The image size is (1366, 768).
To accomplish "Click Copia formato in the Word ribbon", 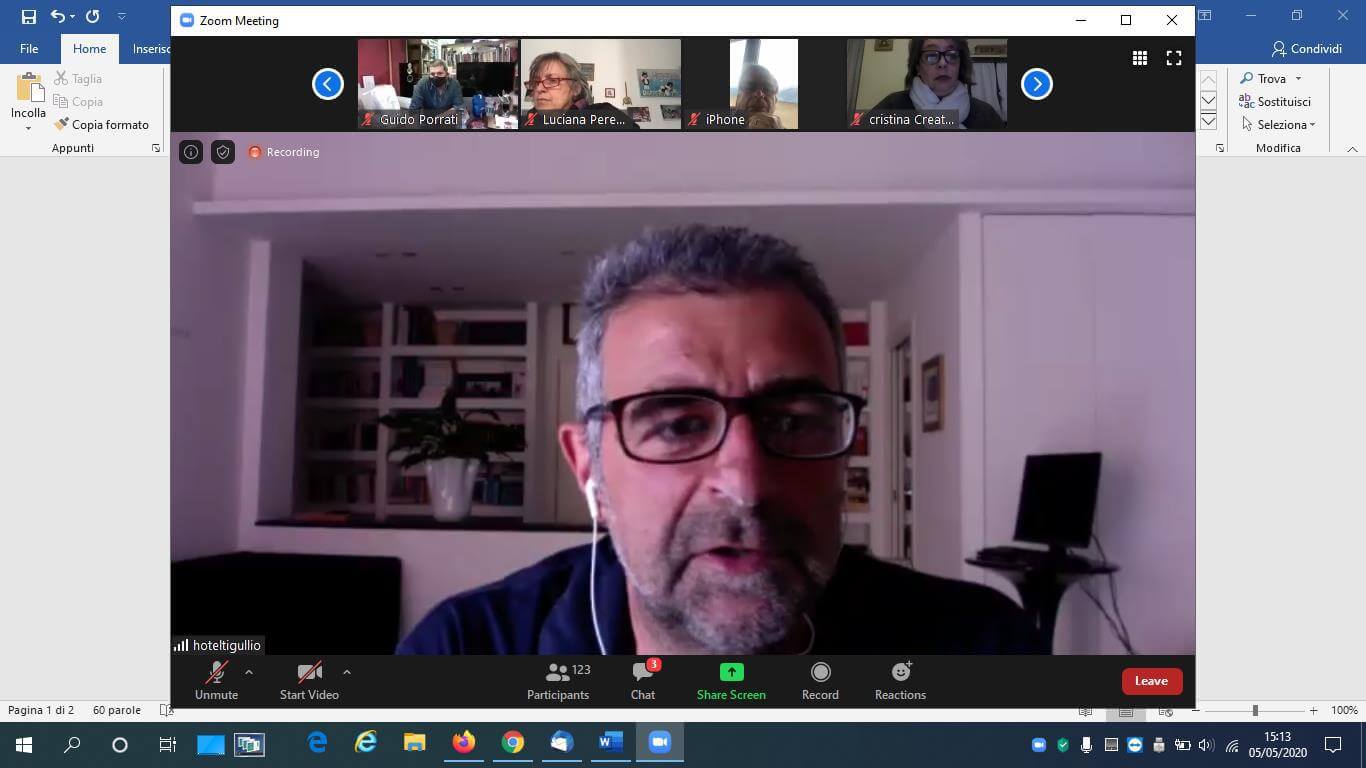I will [x=101, y=125].
